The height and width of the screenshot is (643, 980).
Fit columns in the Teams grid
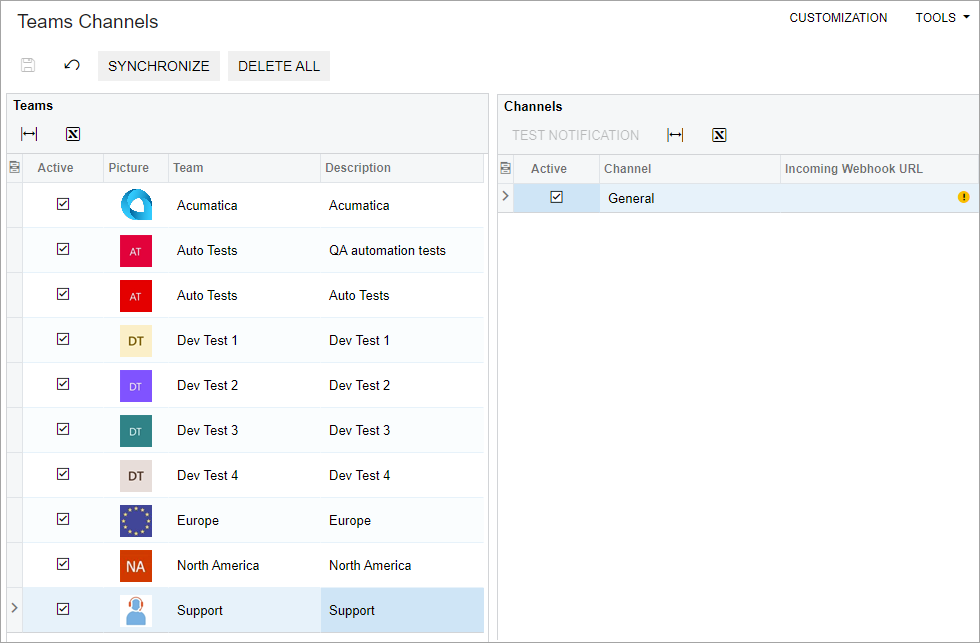click(29, 134)
